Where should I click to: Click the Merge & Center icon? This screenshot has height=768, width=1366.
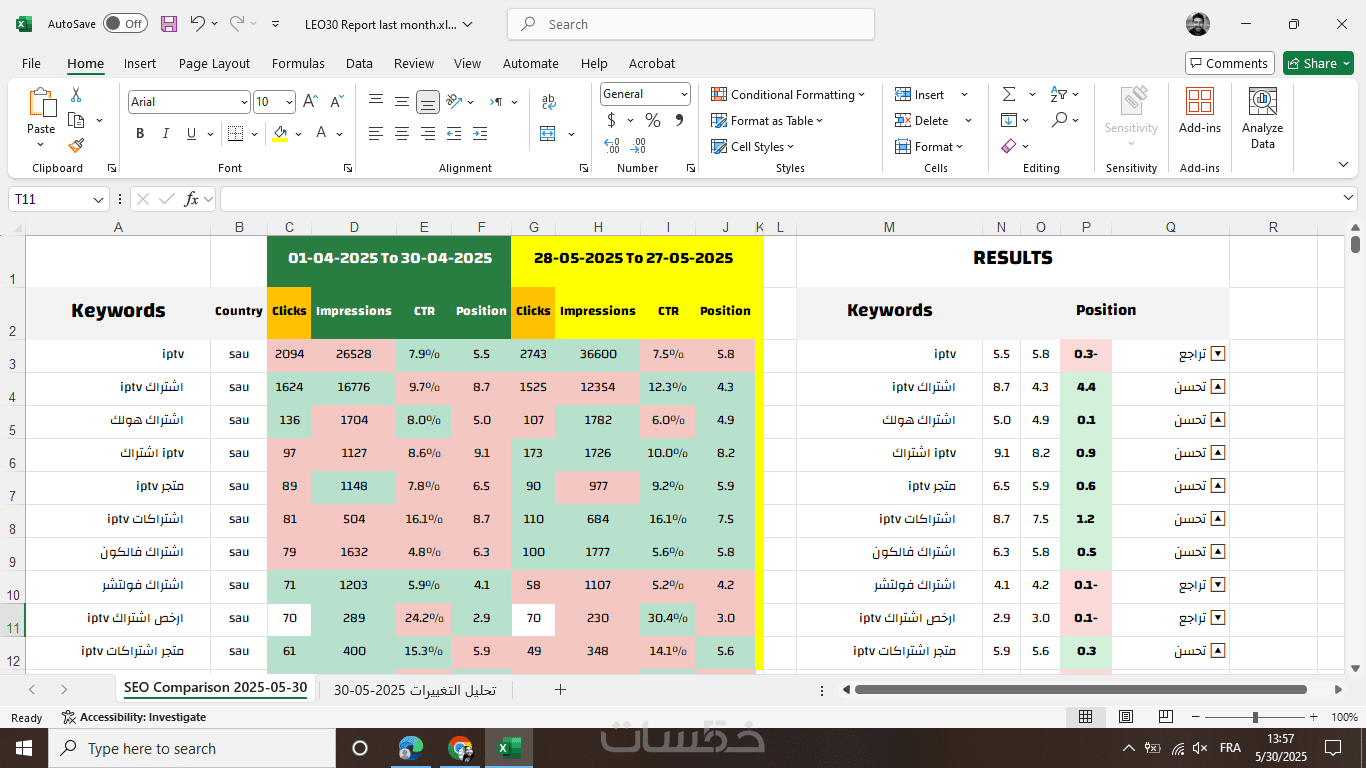(548, 133)
